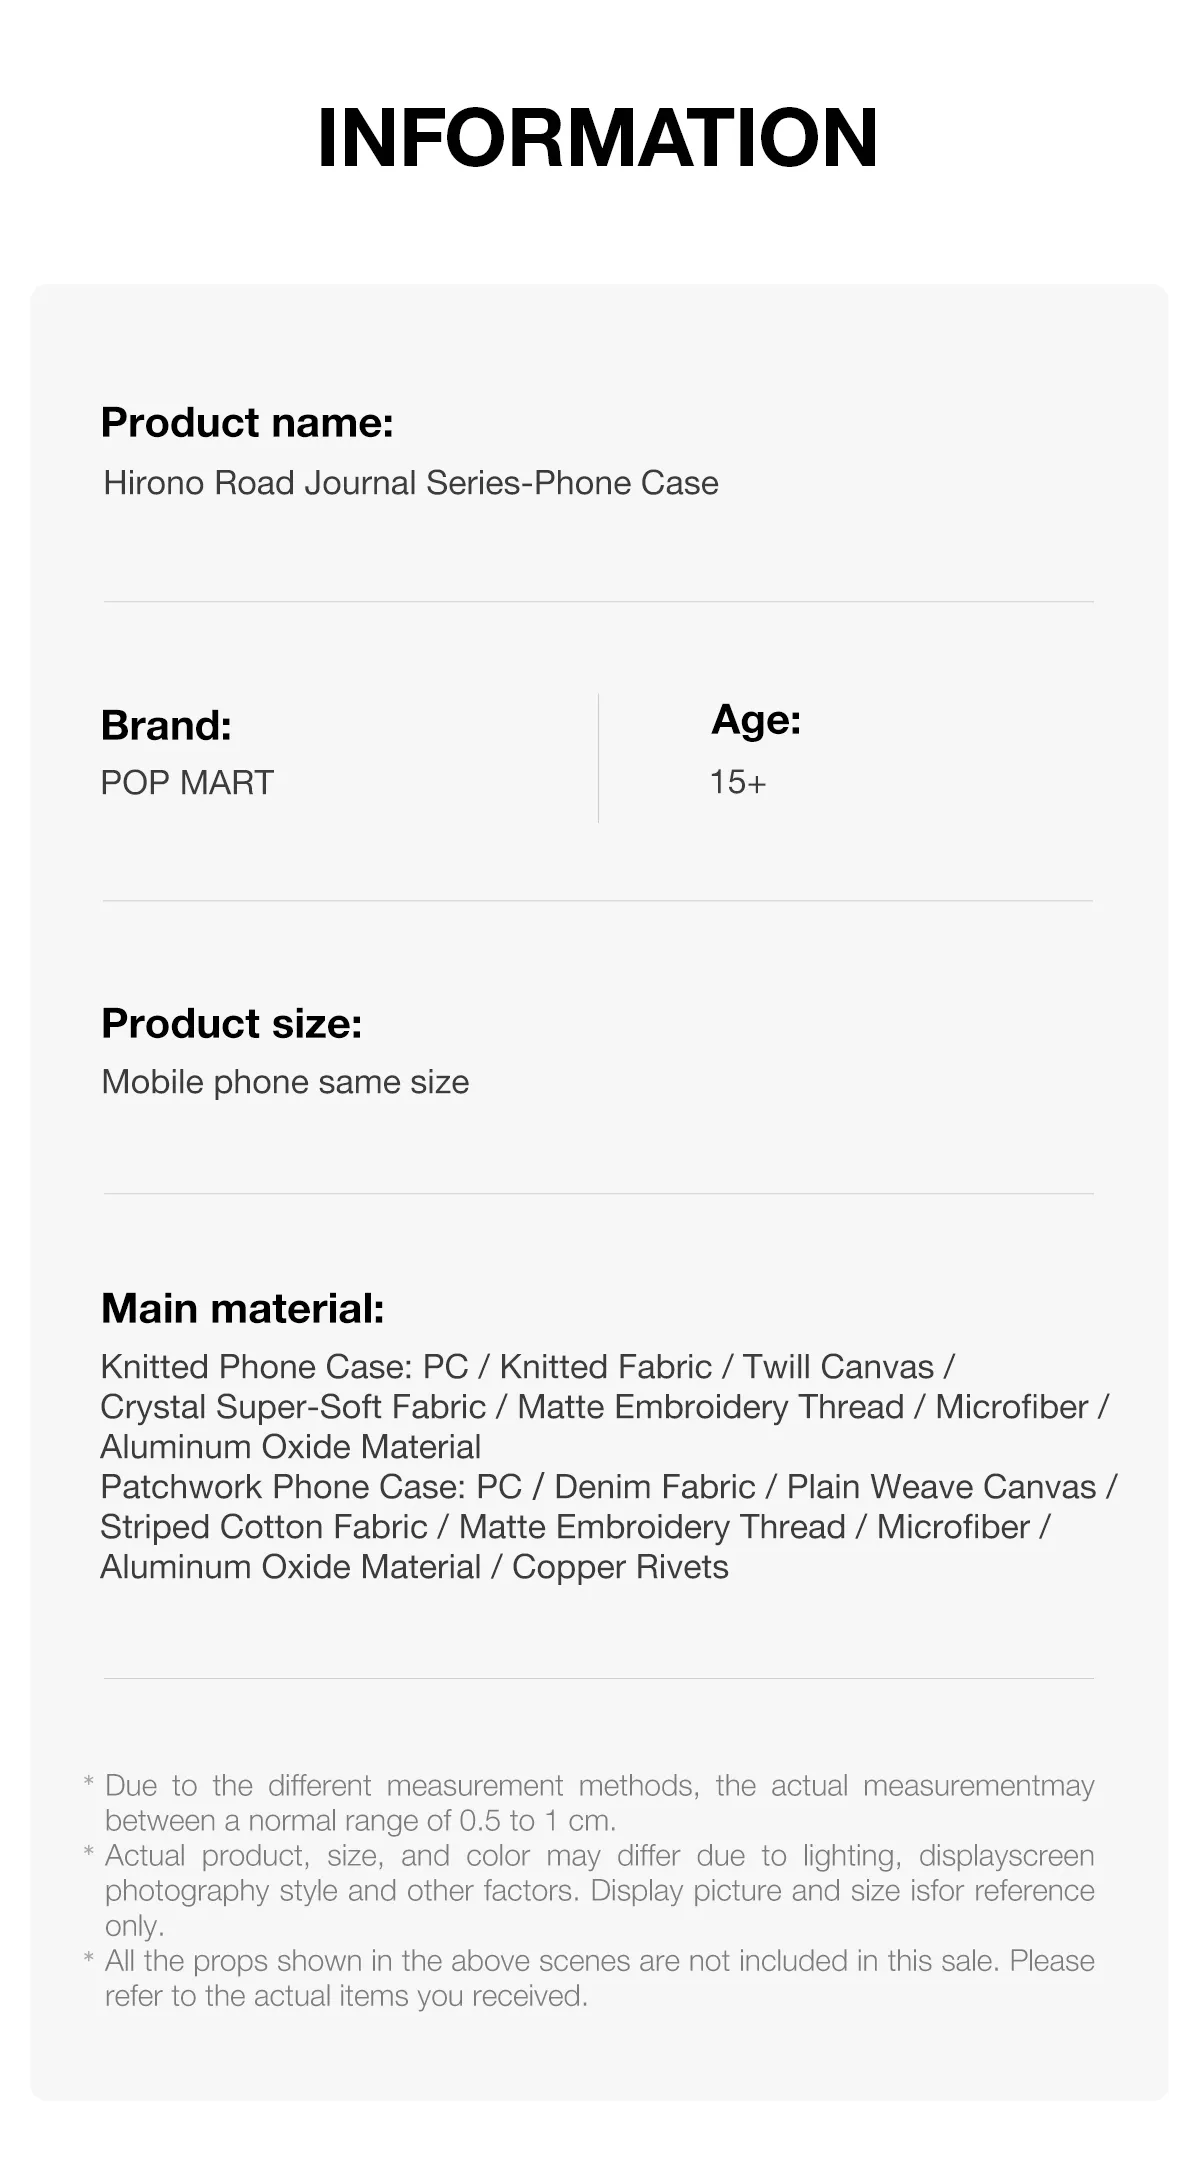Click the Copper Rivets text
This screenshot has height=2160, width=1200.
click(620, 1567)
